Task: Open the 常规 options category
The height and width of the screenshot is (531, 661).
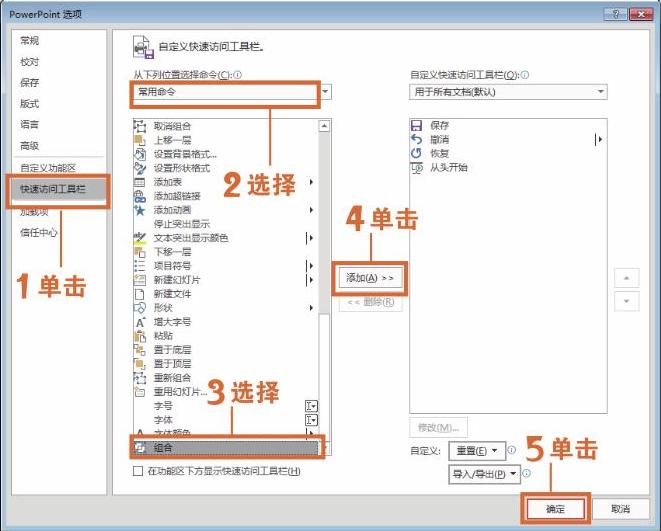Action: pyautogui.click(x=30, y=40)
